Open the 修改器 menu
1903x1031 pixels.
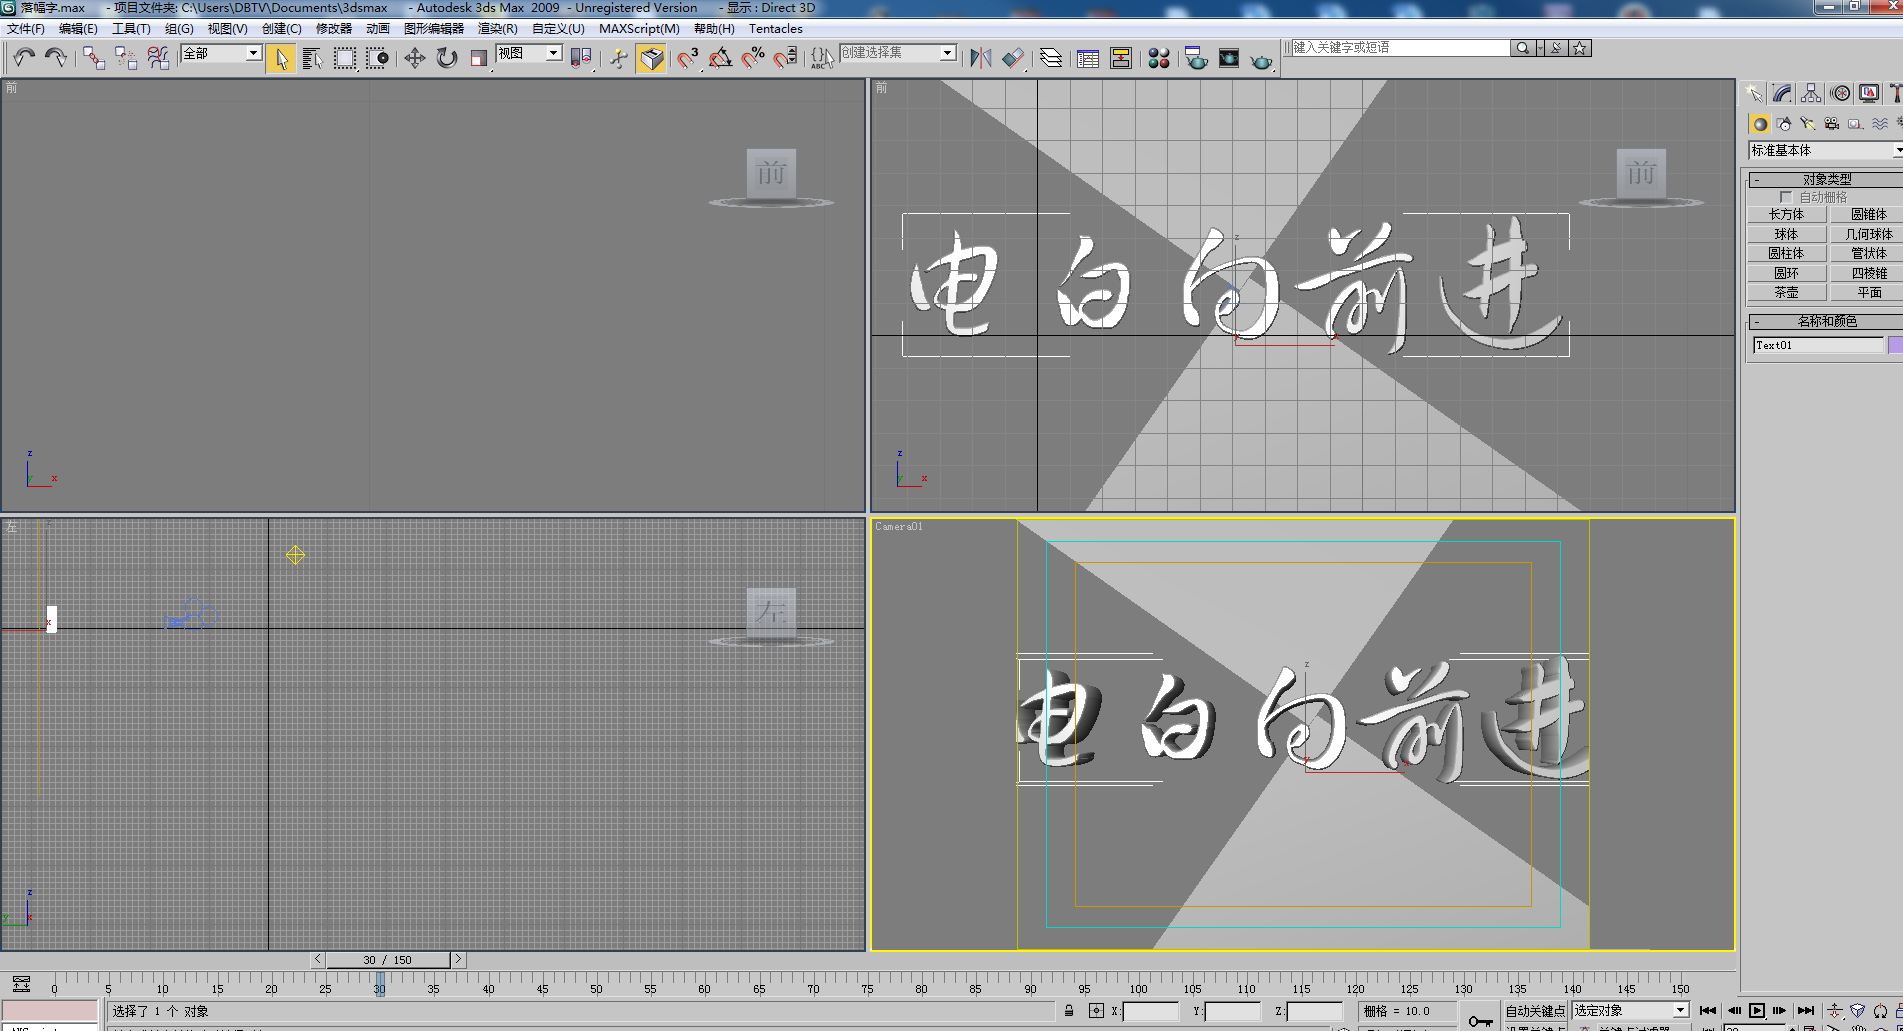tap(333, 29)
